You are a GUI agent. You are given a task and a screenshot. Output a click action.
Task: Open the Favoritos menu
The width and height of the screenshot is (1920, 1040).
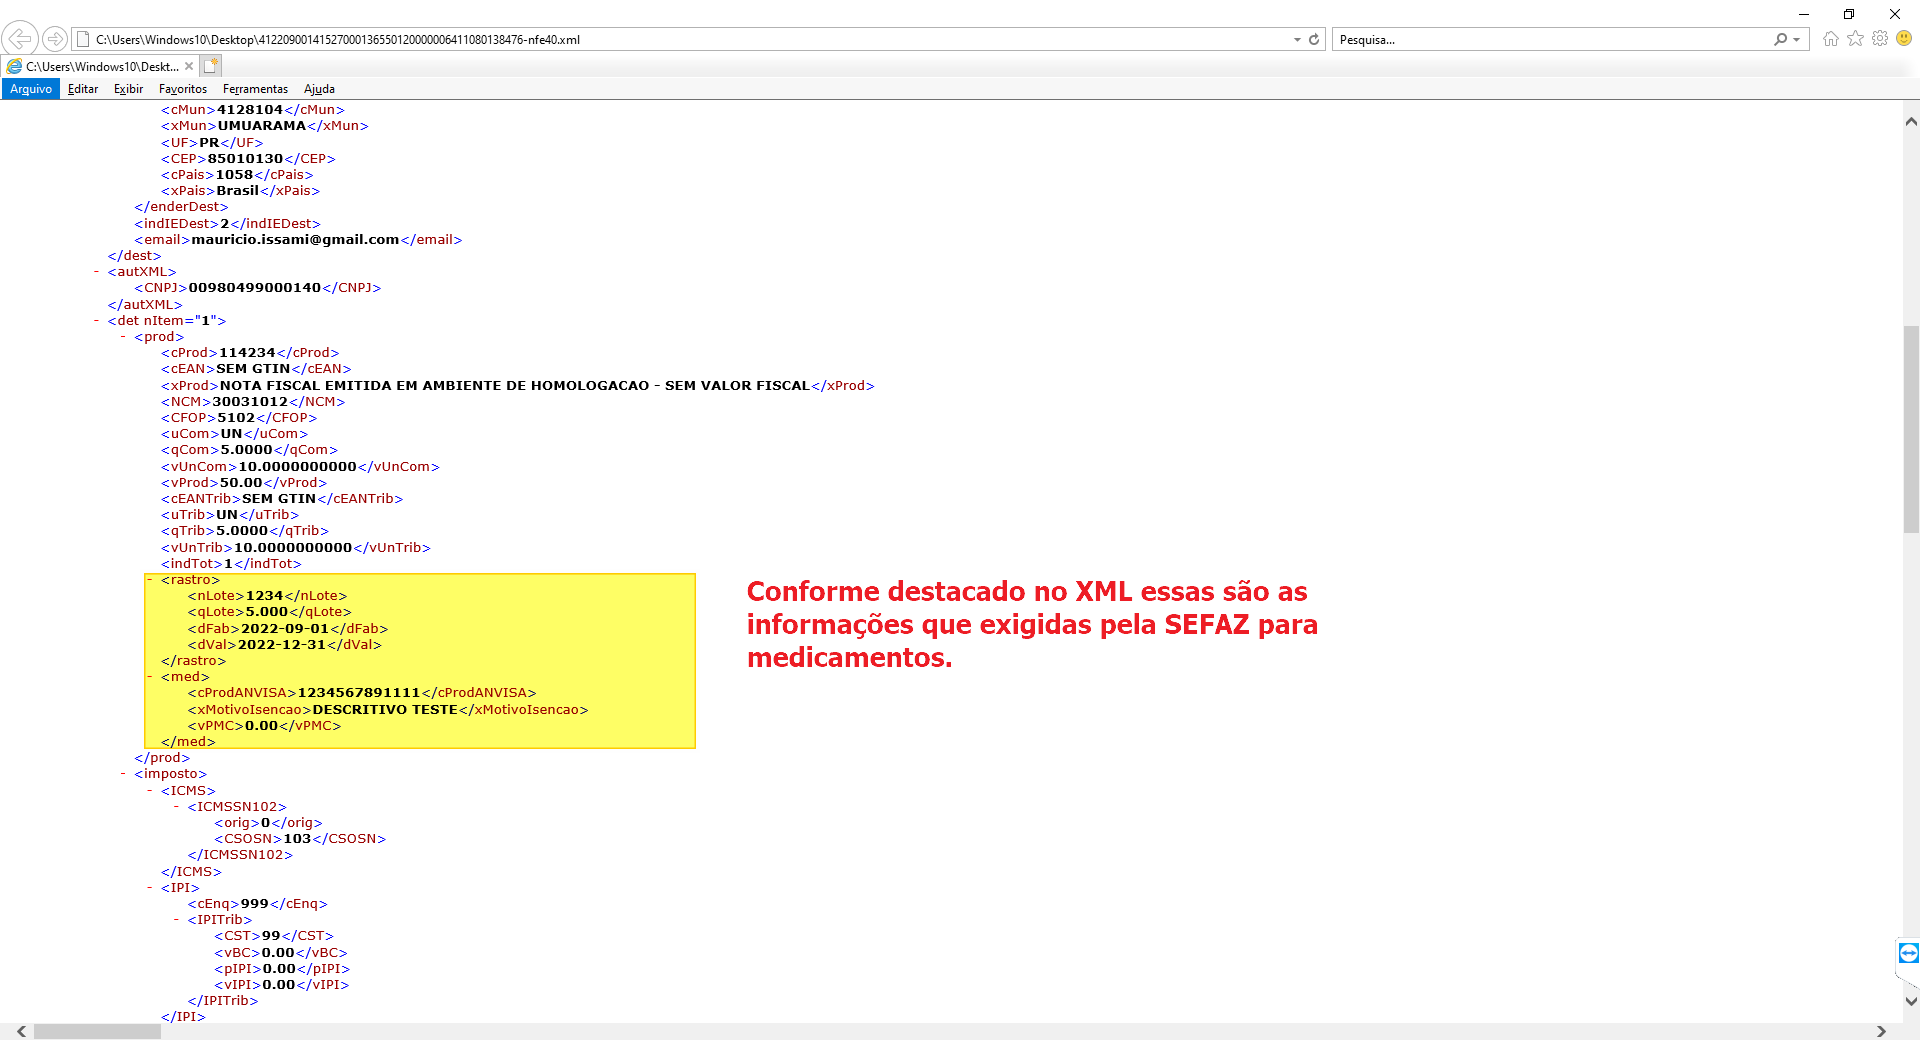click(183, 89)
